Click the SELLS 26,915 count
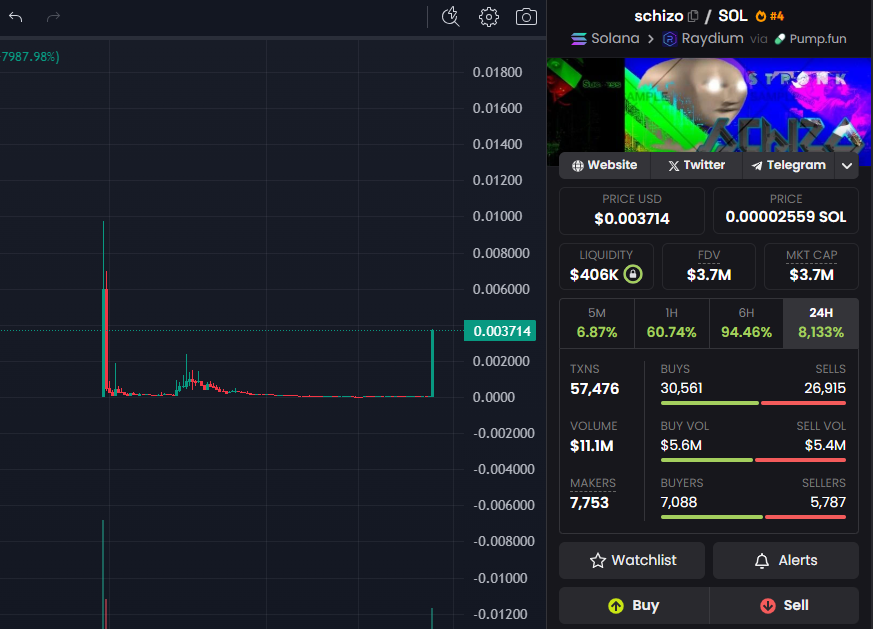The image size is (873, 629). (x=825, y=389)
